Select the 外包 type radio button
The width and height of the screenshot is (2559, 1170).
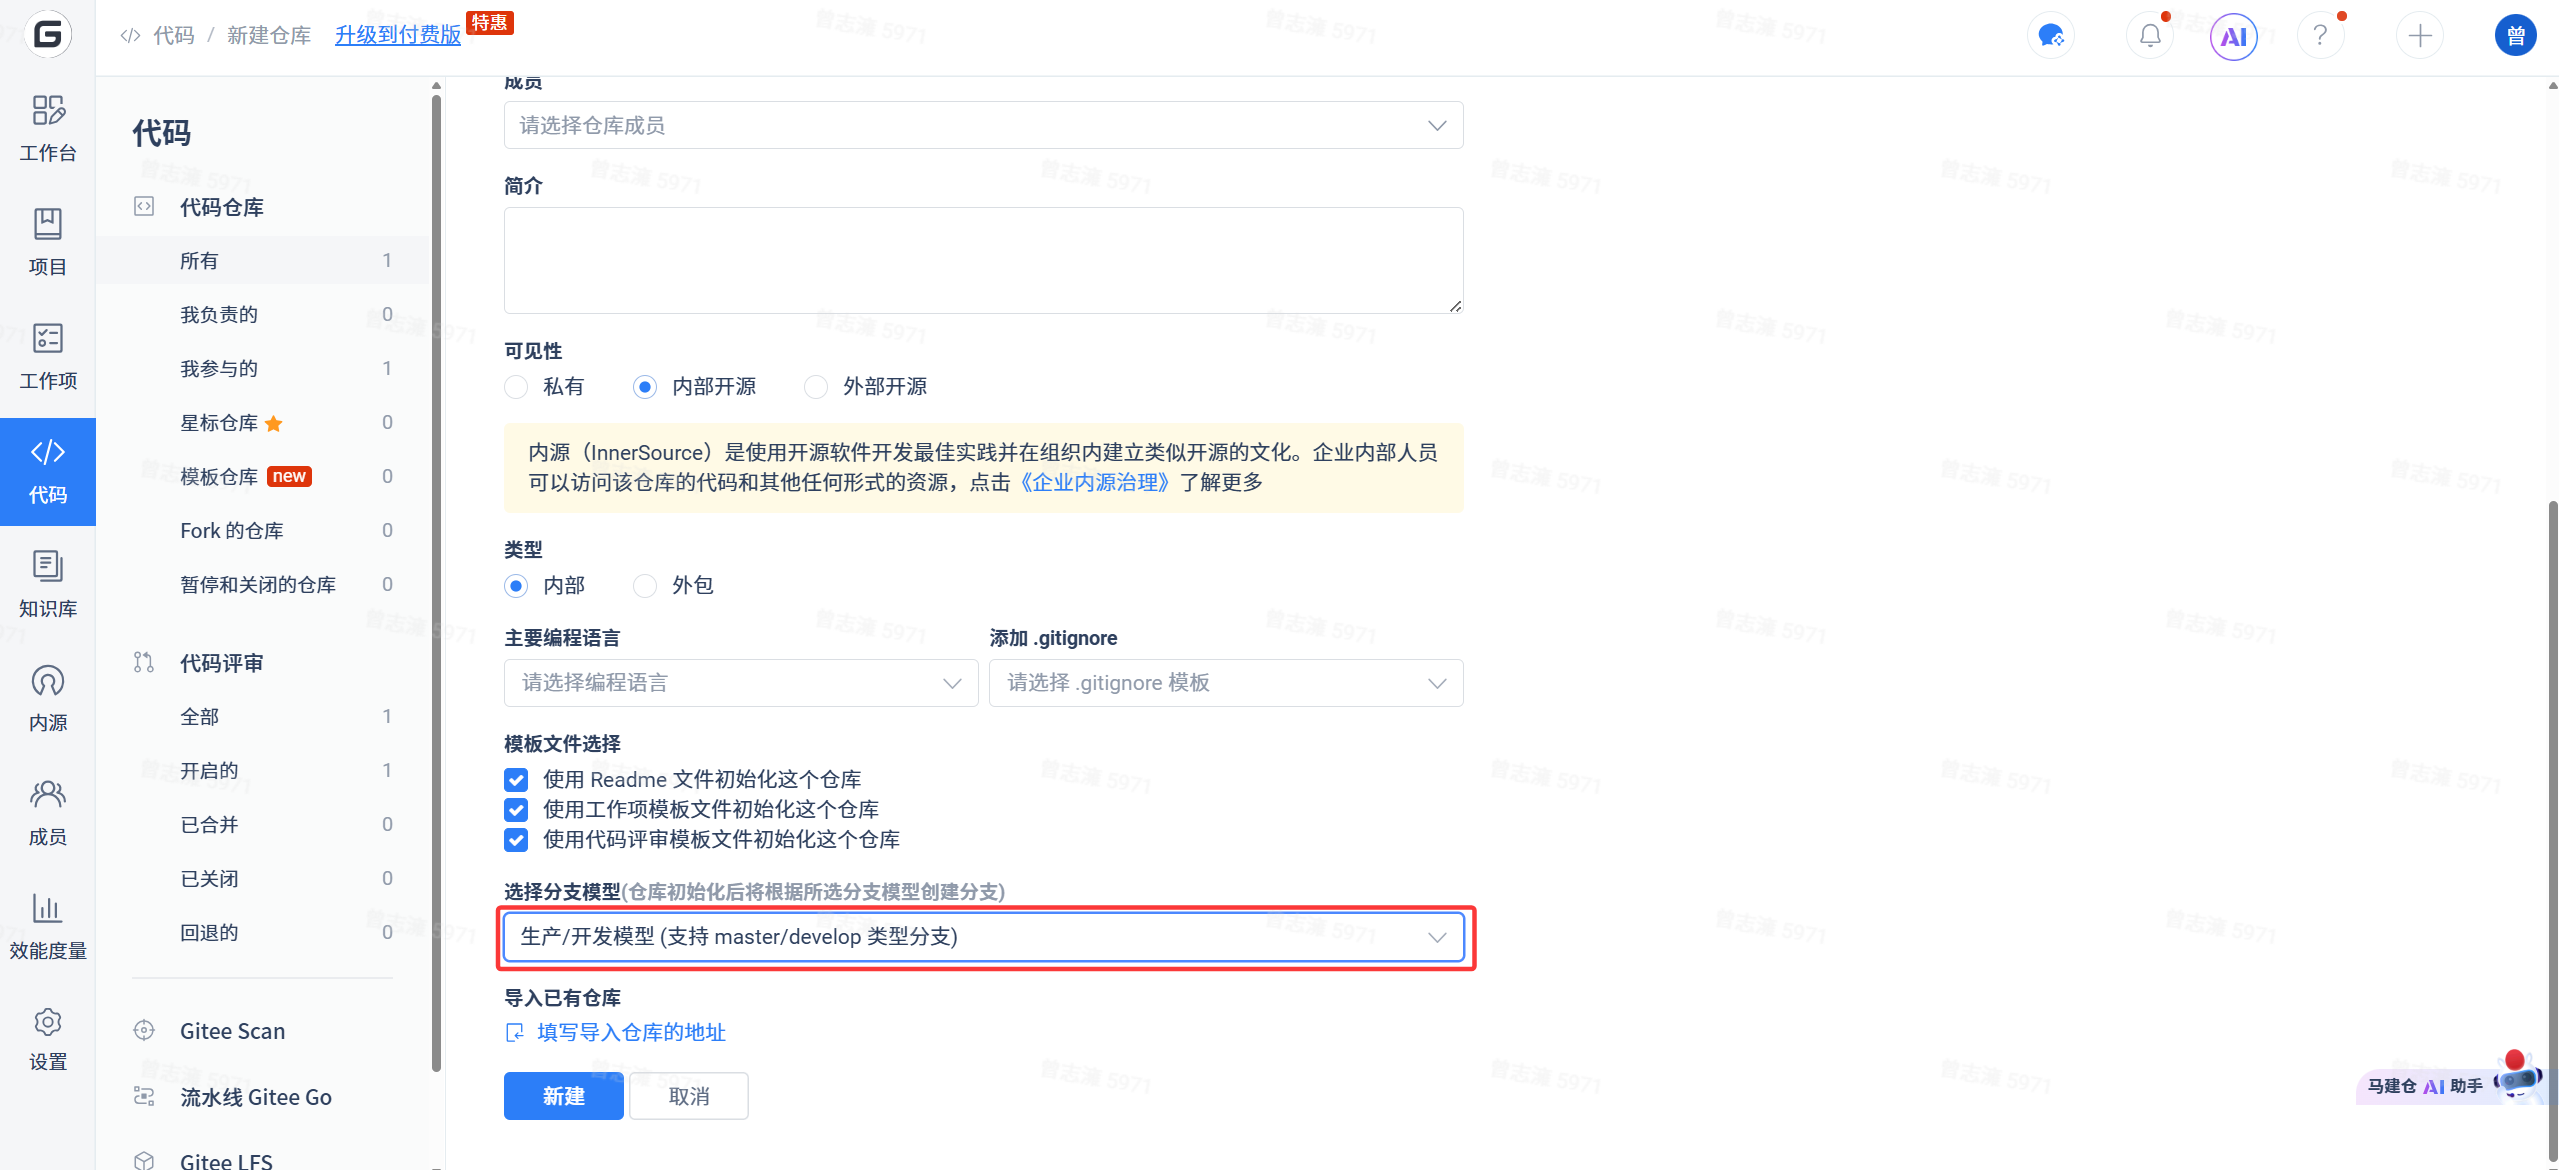(x=645, y=586)
